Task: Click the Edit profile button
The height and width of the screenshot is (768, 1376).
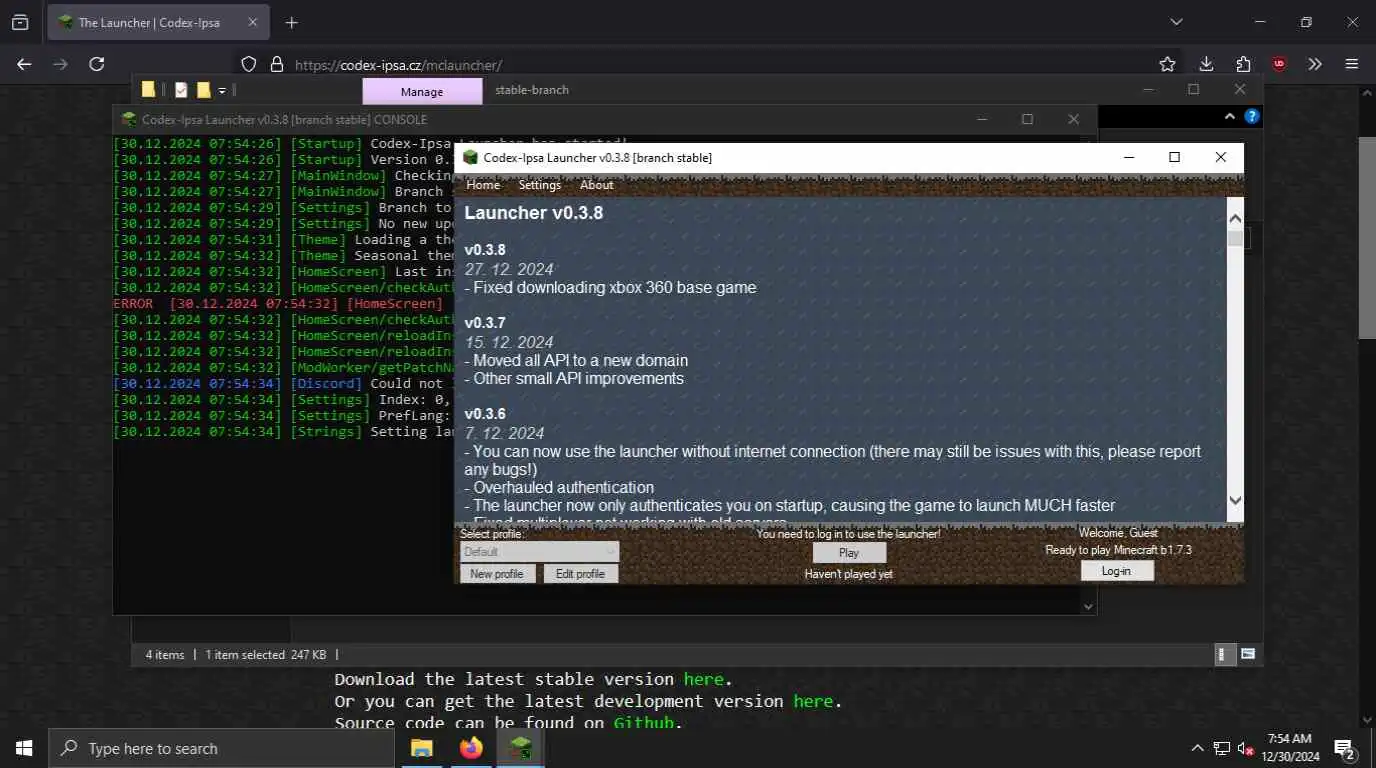Action: pos(580,574)
